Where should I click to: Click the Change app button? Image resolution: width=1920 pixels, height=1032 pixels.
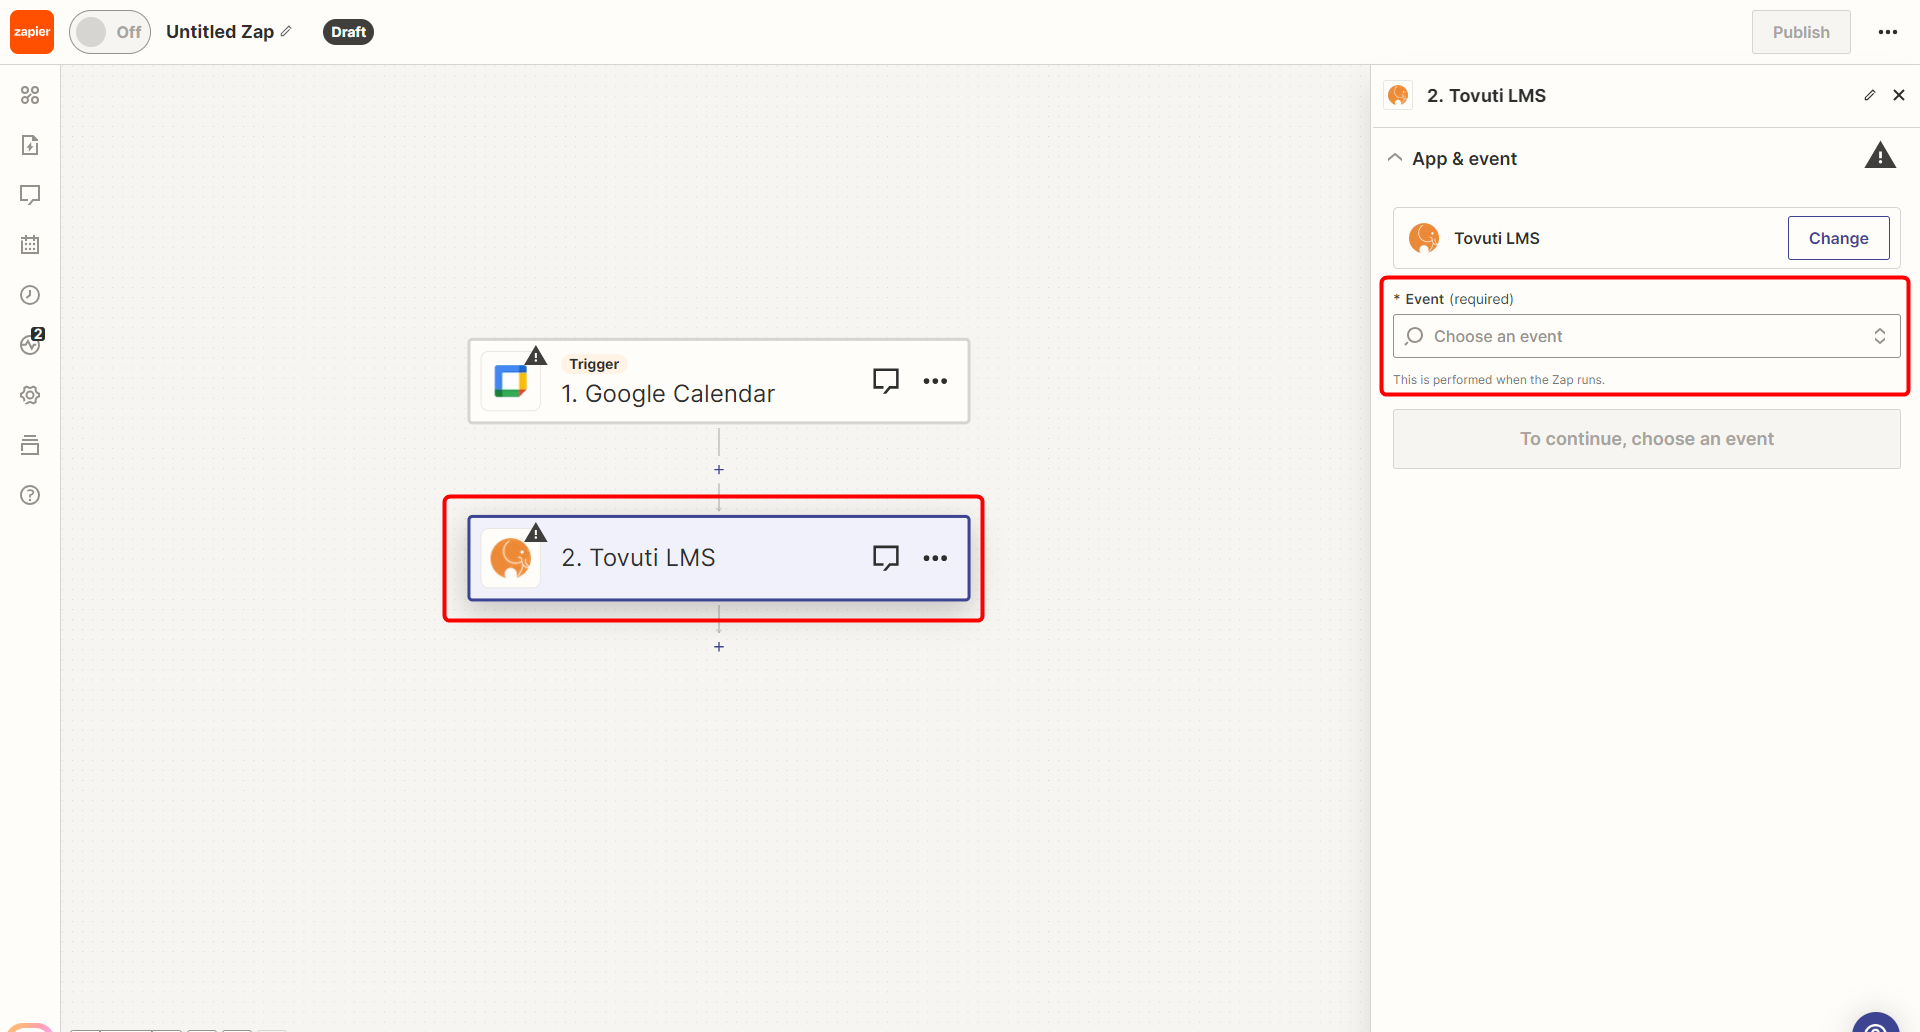tap(1838, 238)
